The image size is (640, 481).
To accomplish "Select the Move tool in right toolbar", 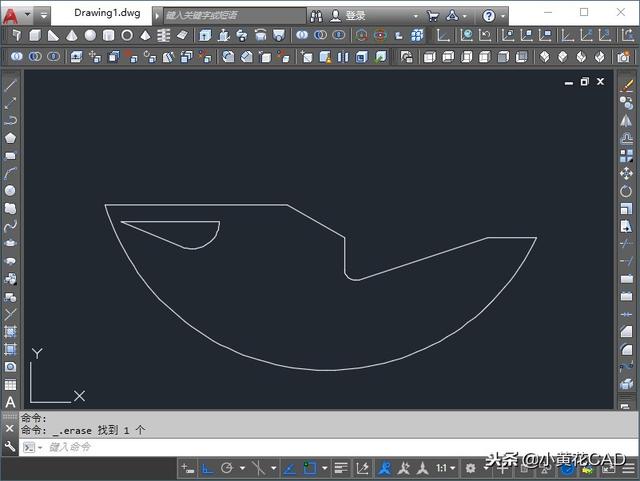I will 627,173.
